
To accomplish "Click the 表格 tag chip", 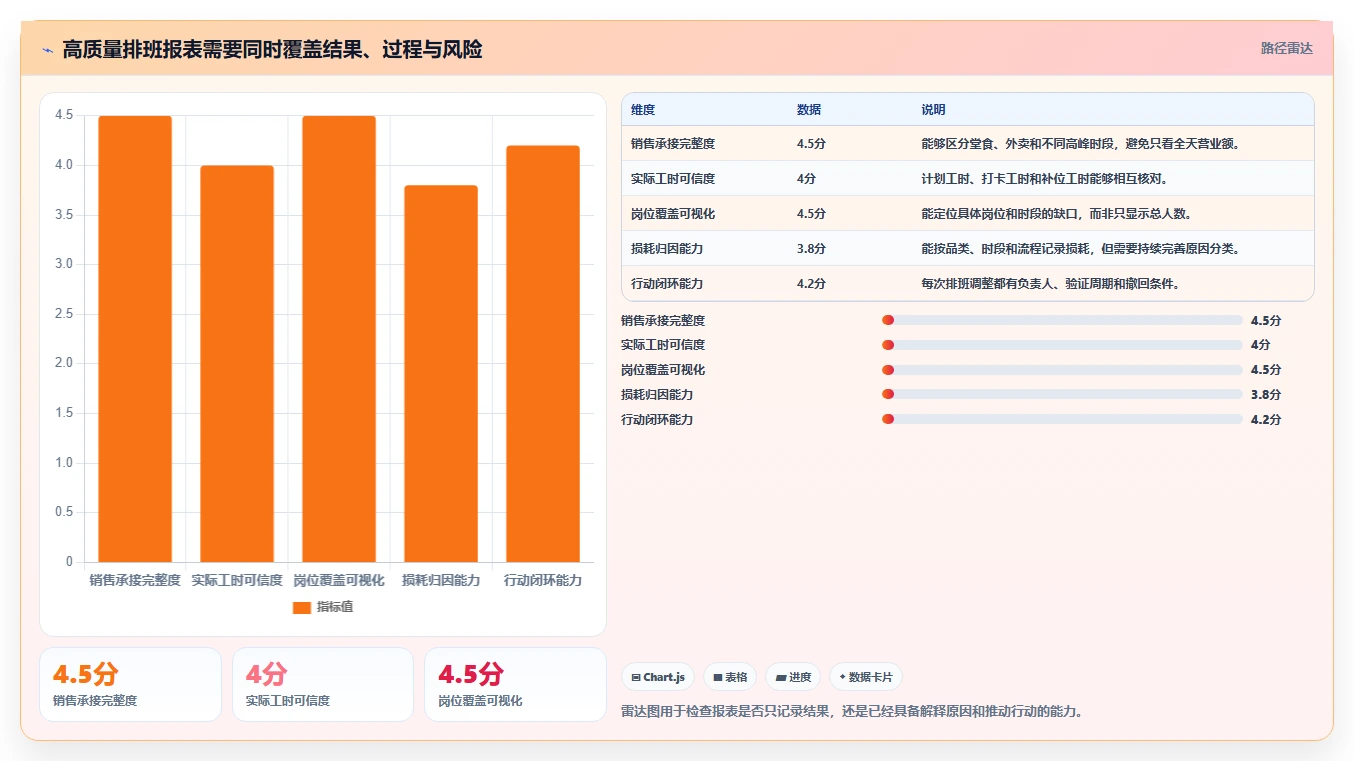I will pos(730,677).
